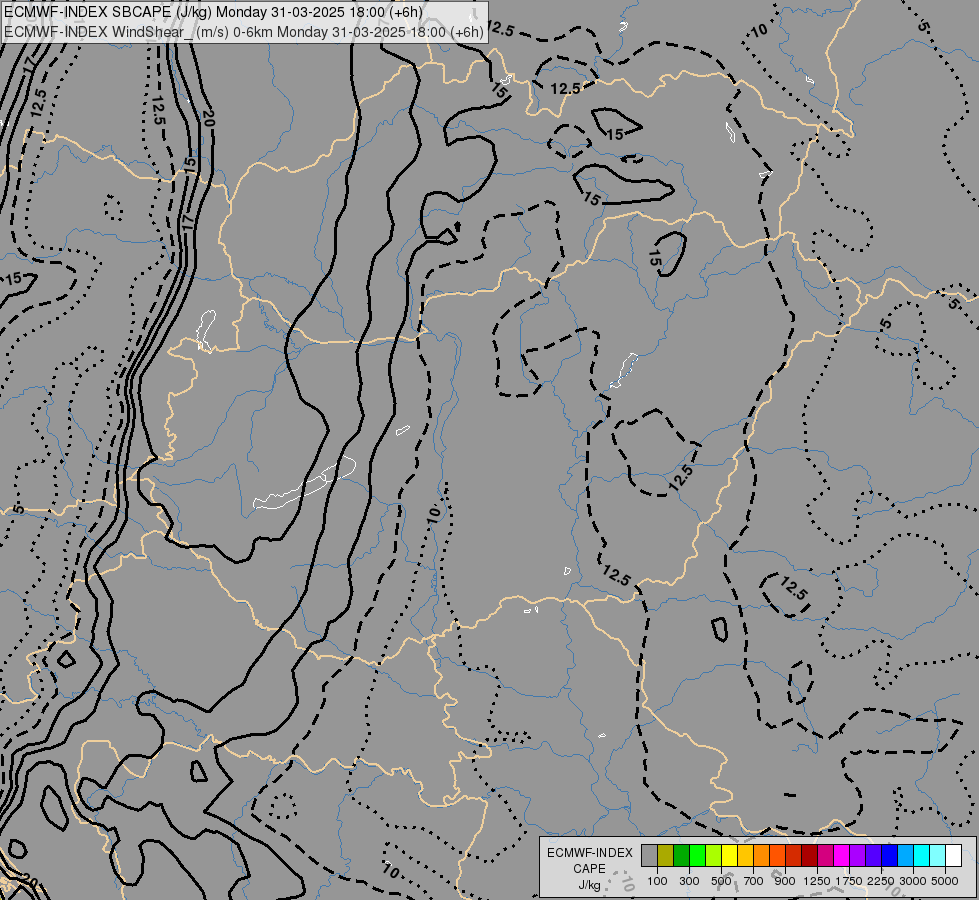Click the amber swatch left of 700 tick

point(745,855)
